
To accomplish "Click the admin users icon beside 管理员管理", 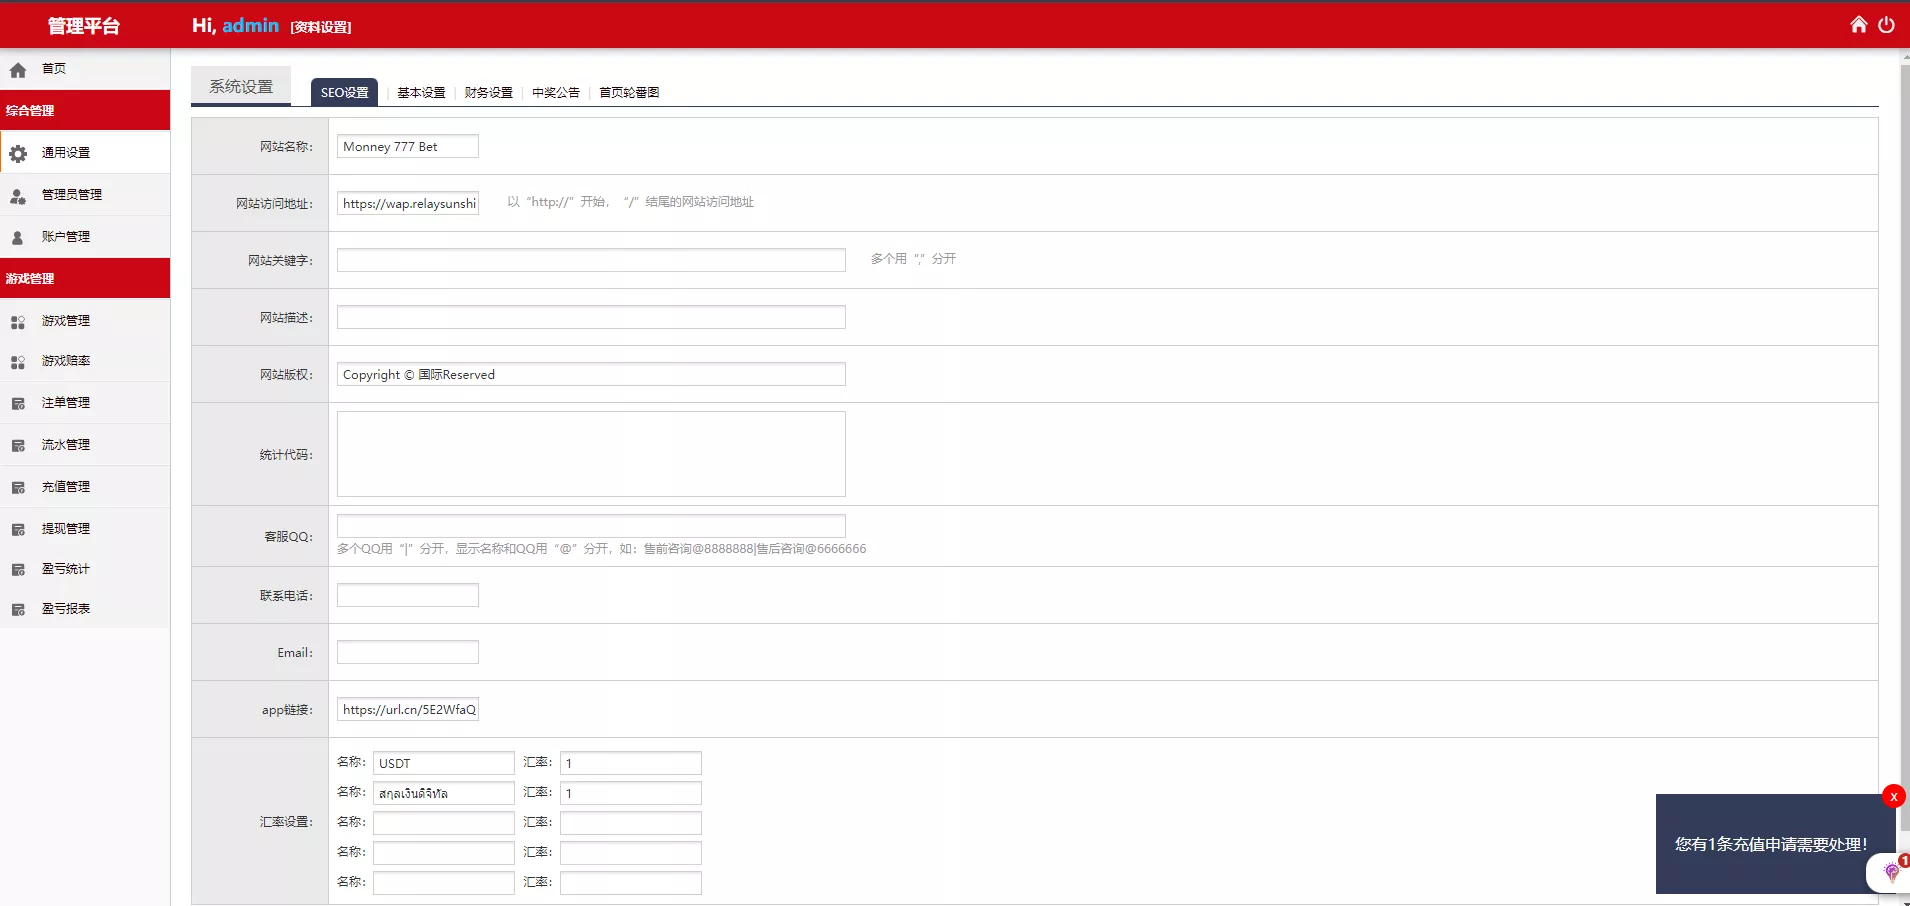I will pyautogui.click(x=18, y=196).
